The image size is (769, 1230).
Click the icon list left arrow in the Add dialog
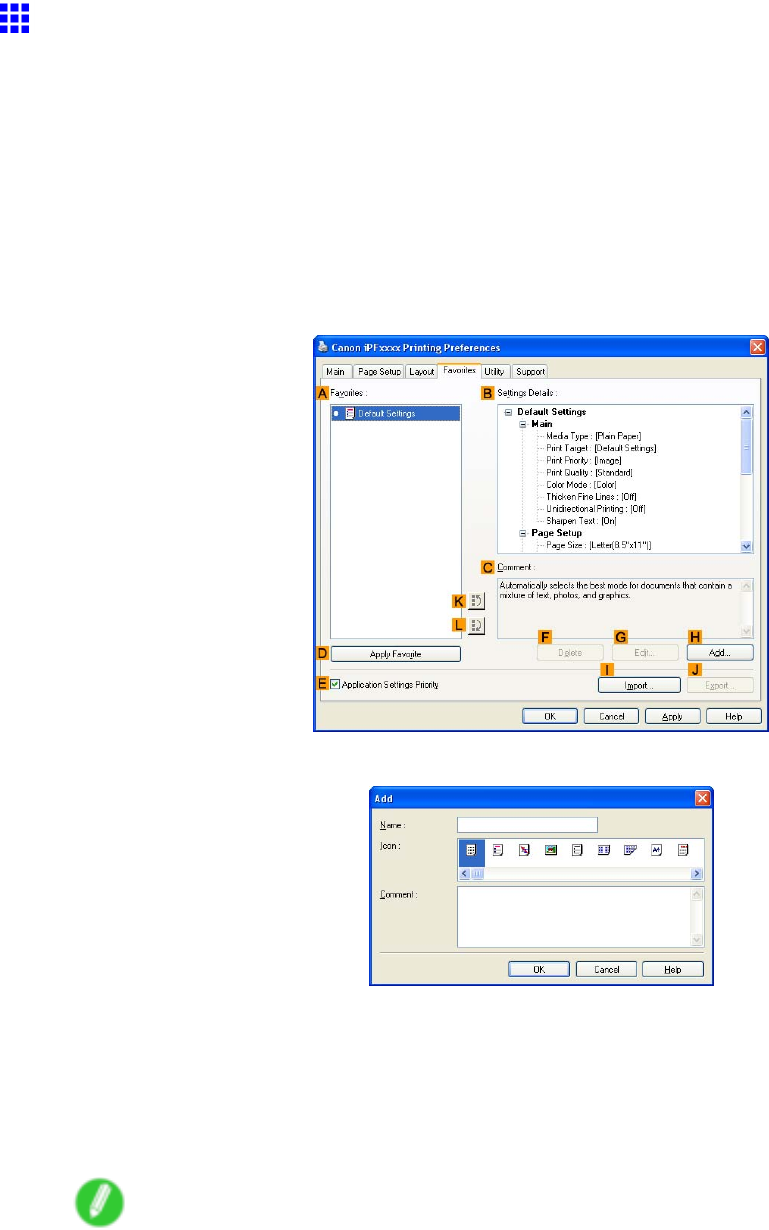pyautogui.click(x=464, y=873)
